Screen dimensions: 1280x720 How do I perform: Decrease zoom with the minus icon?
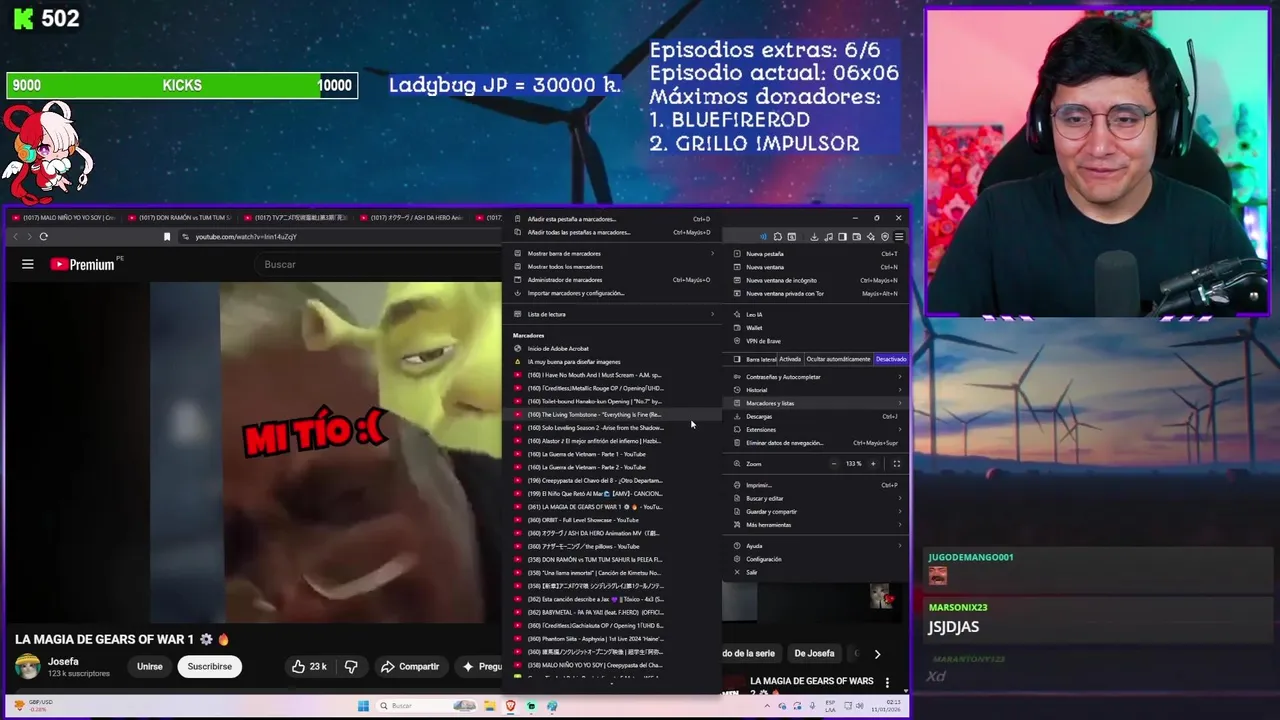point(834,464)
